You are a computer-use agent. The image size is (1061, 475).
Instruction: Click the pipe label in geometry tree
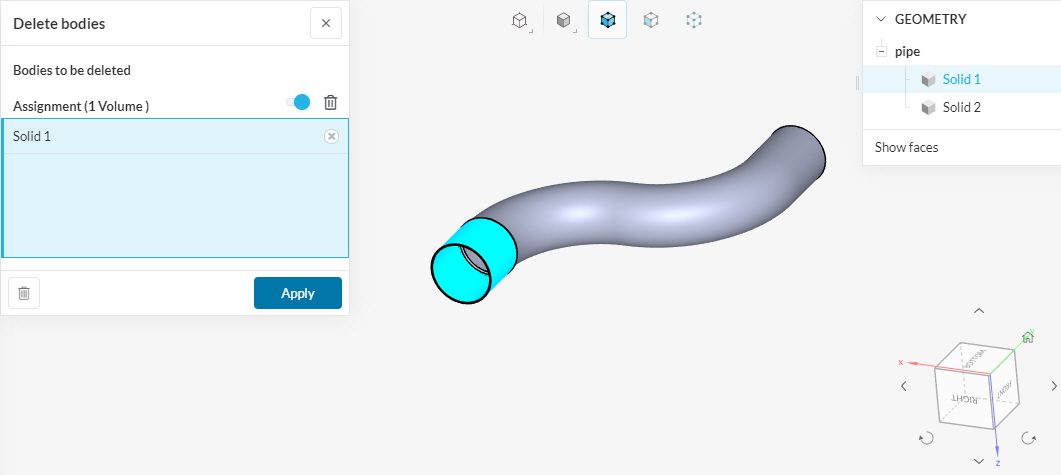pyautogui.click(x=907, y=51)
